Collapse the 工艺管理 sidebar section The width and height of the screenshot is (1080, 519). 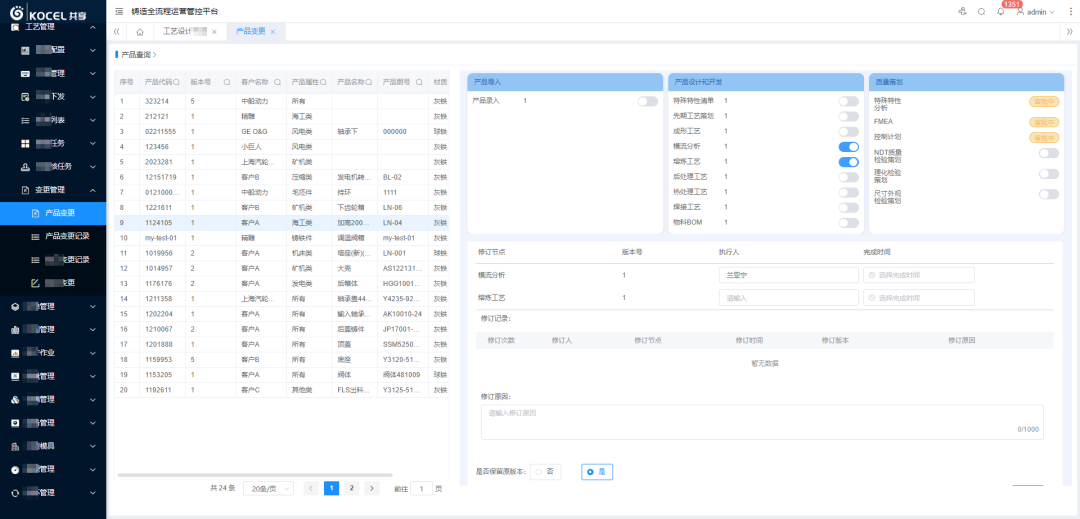pos(93,27)
